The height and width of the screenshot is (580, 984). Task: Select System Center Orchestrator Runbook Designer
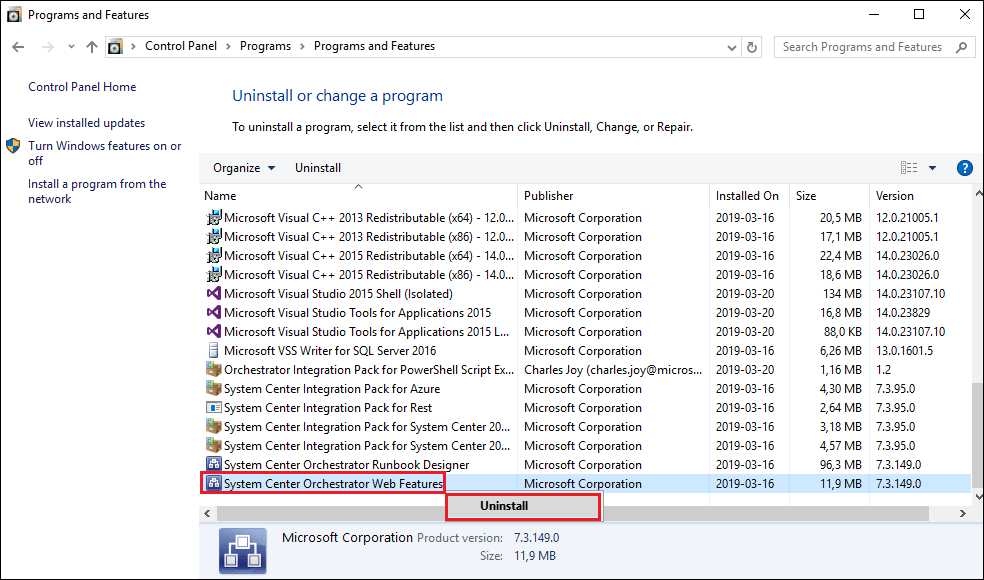pos(346,465)
